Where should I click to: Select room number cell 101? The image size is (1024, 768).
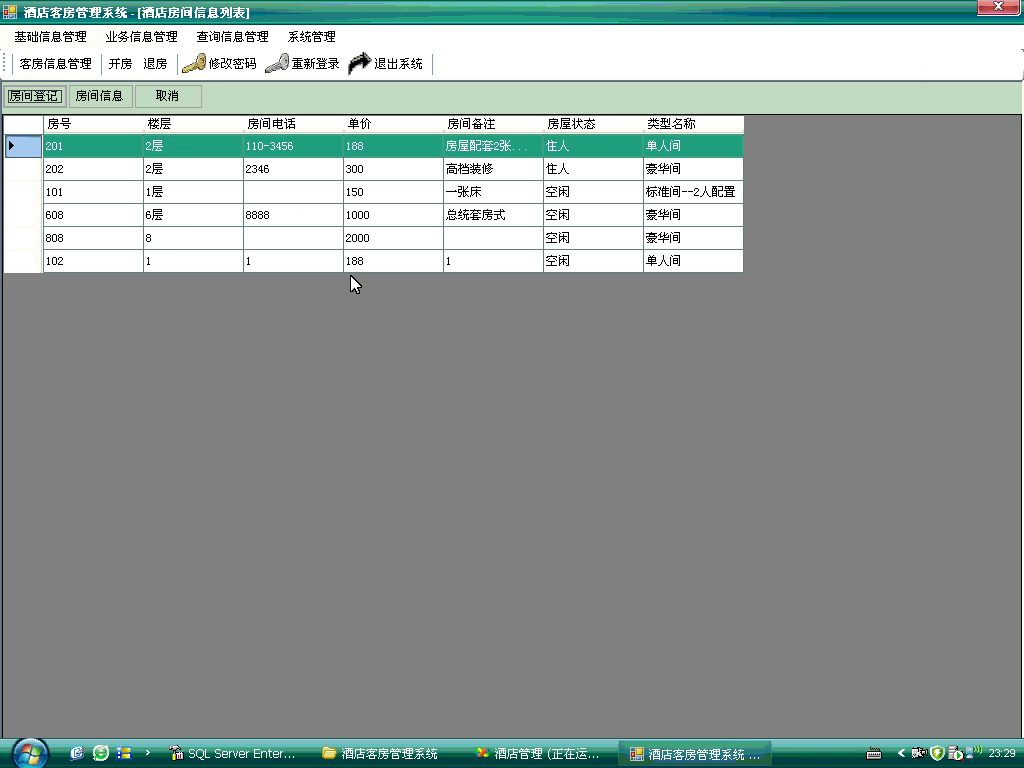click(x=93, y=192)
